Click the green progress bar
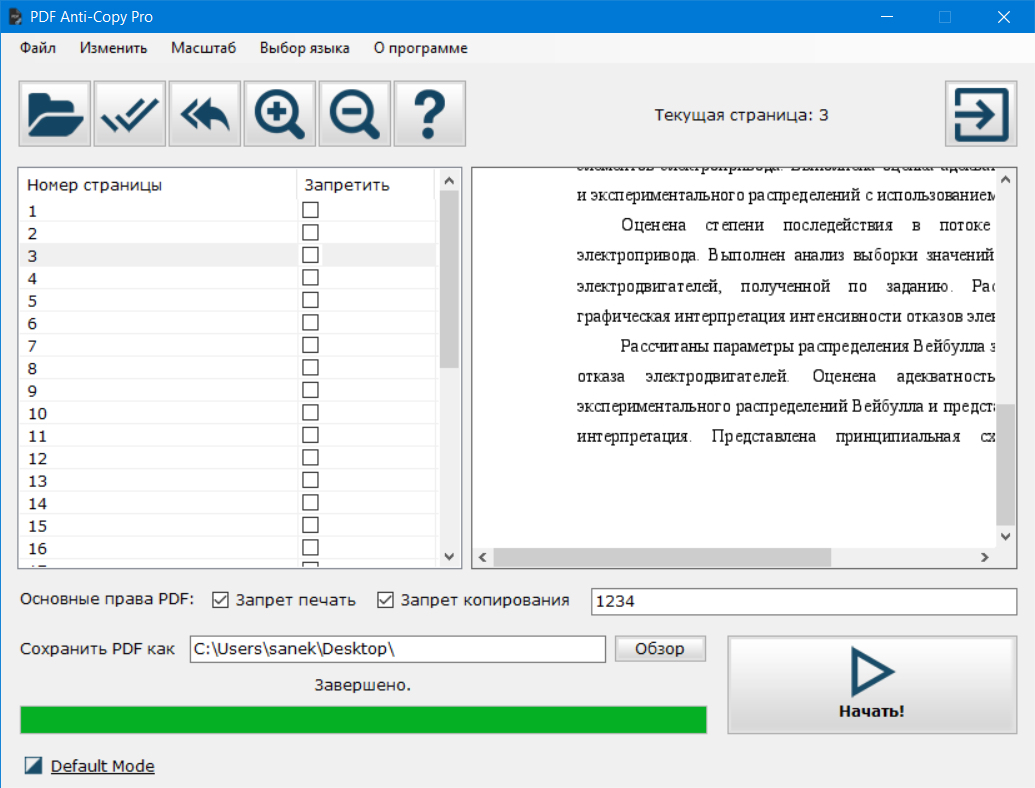 (363, 720)
